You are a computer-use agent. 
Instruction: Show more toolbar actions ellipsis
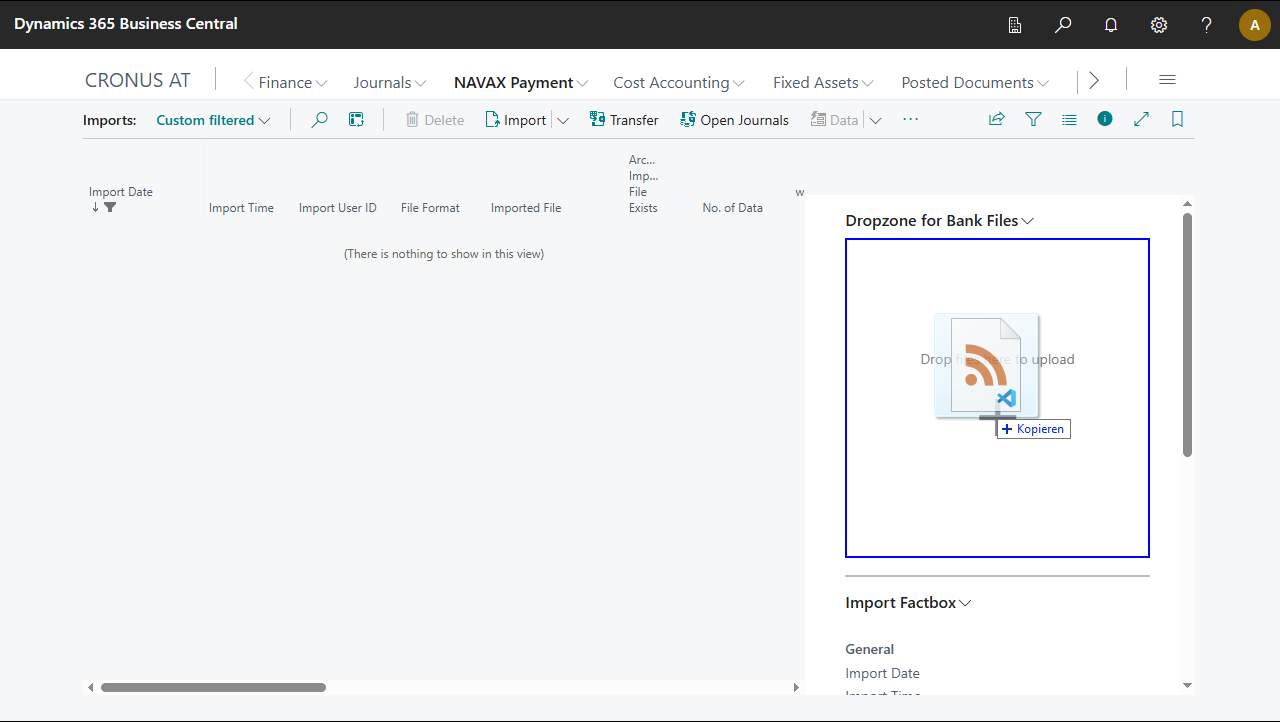[x=910, y=119]
